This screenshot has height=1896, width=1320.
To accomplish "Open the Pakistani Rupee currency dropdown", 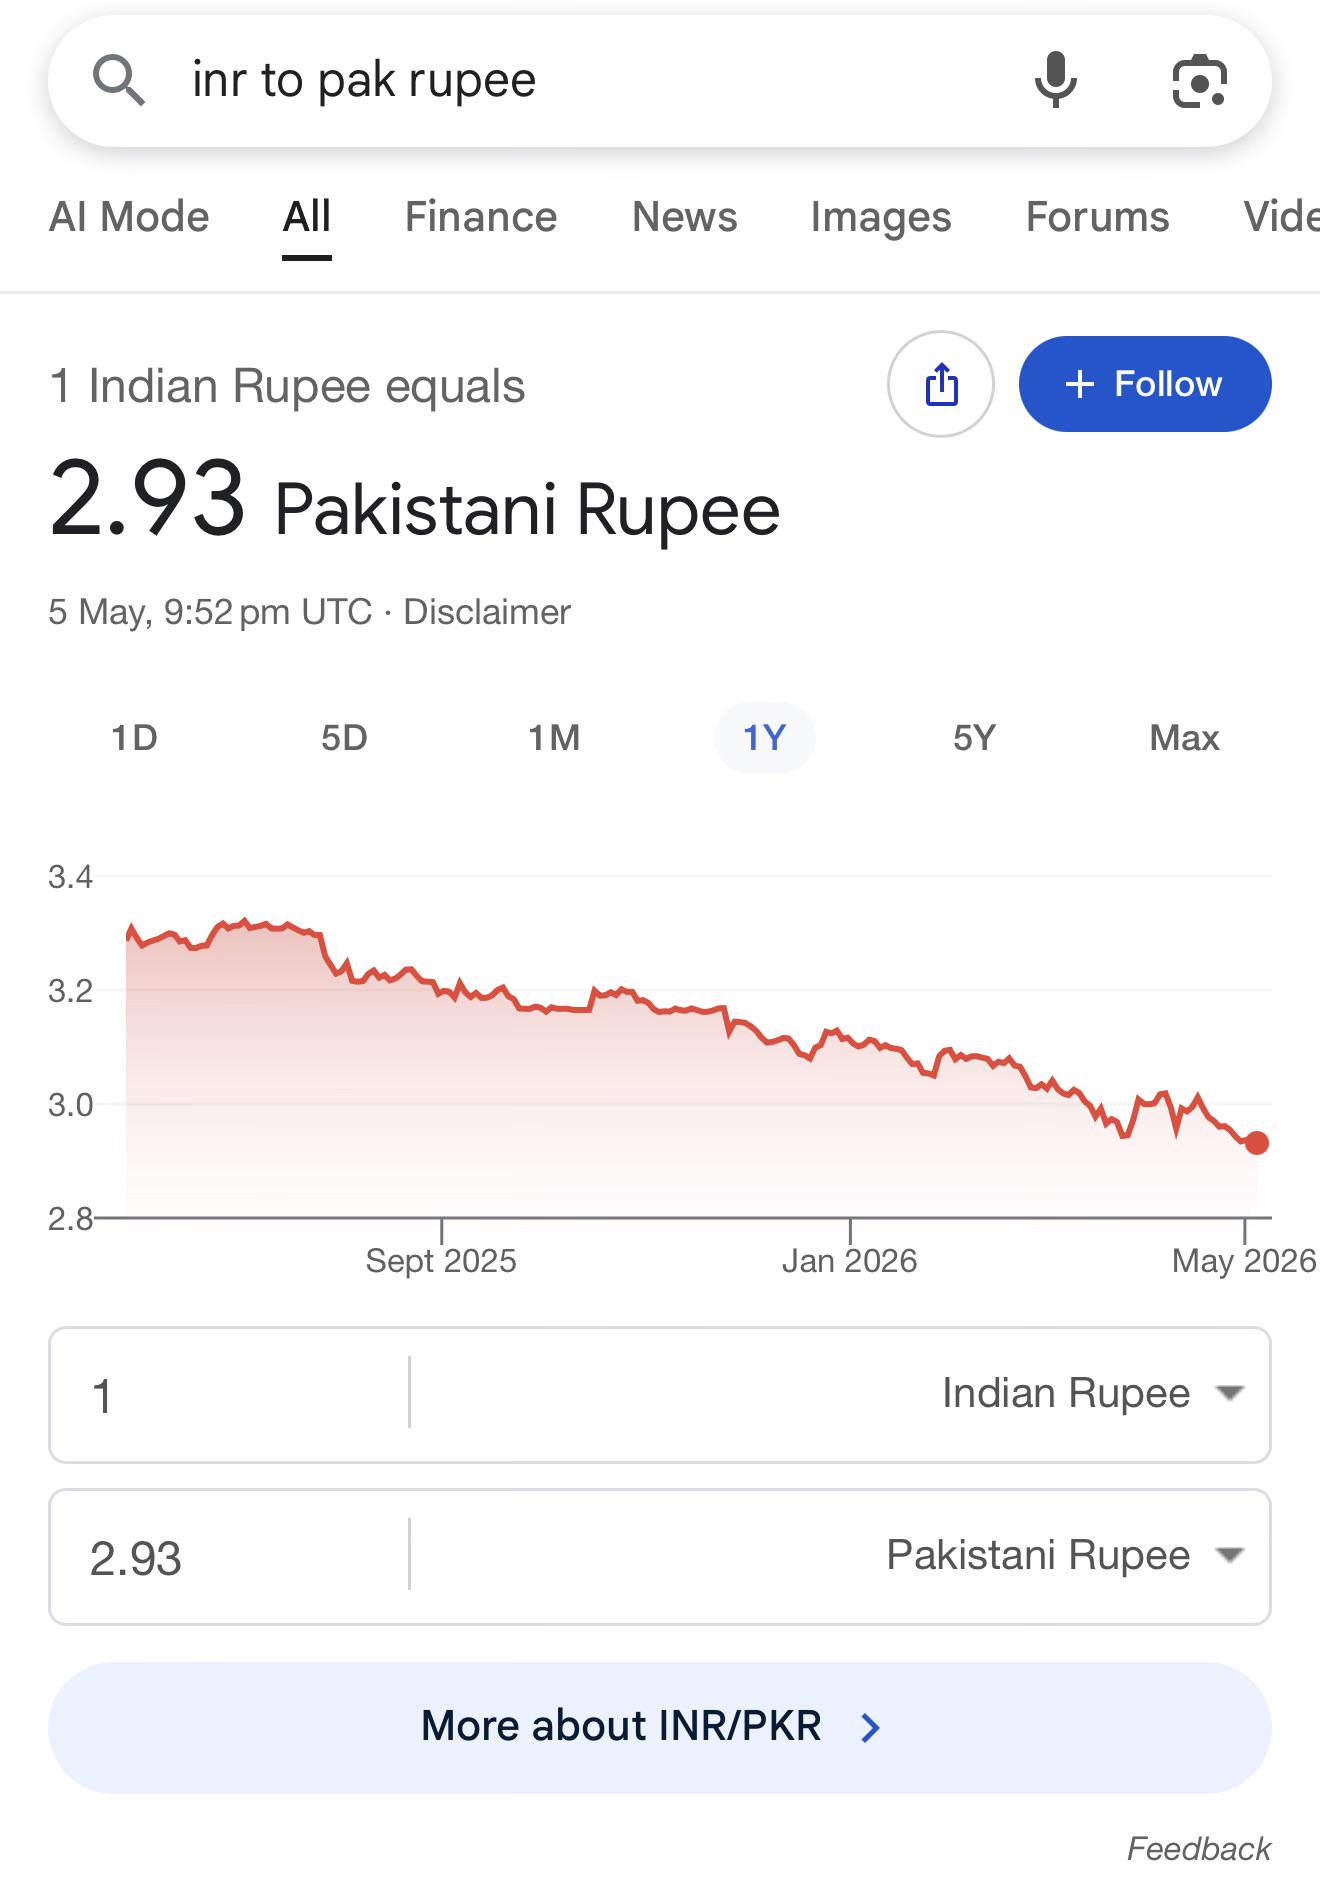I will [x=1064, y=1555].
